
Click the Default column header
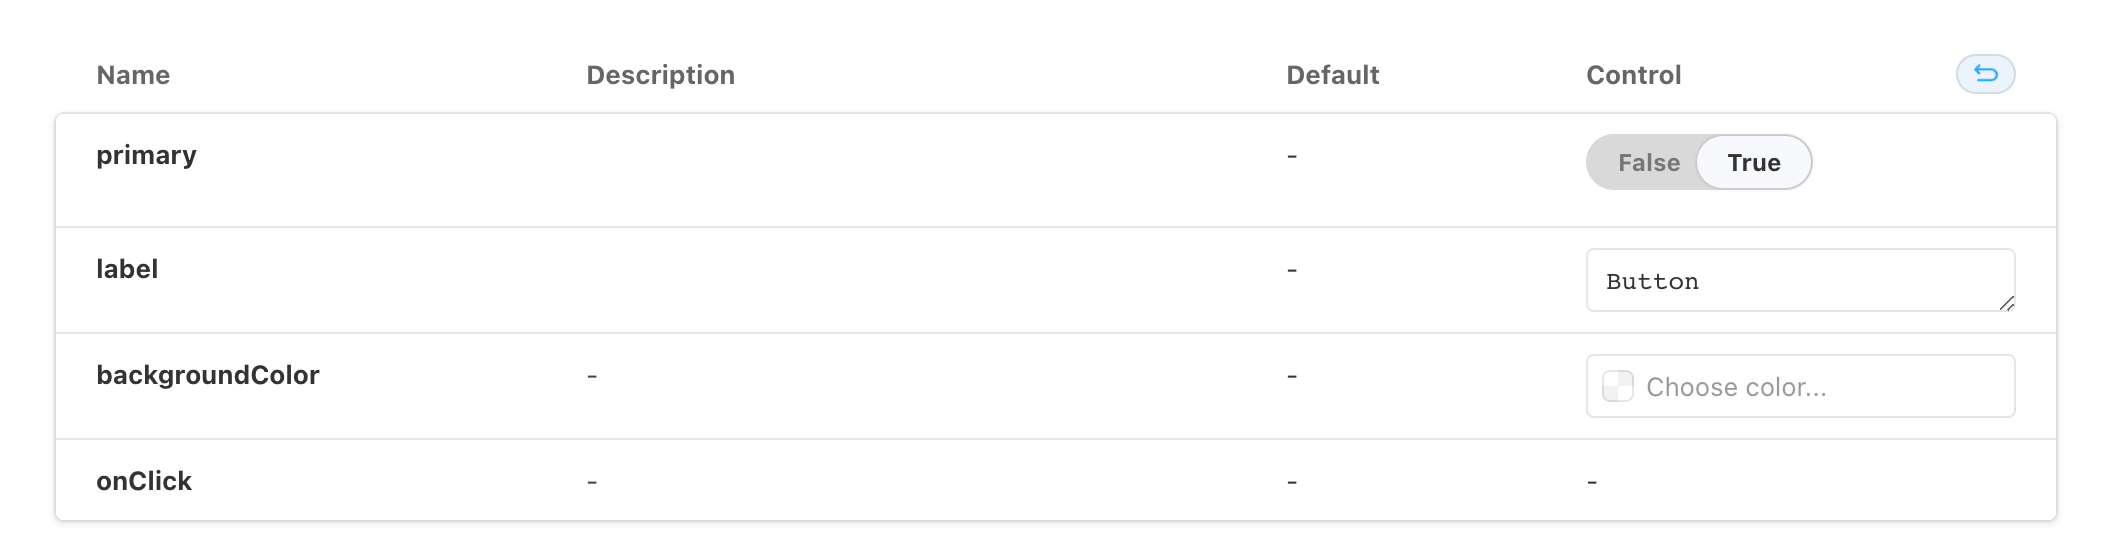(1332, 75)
